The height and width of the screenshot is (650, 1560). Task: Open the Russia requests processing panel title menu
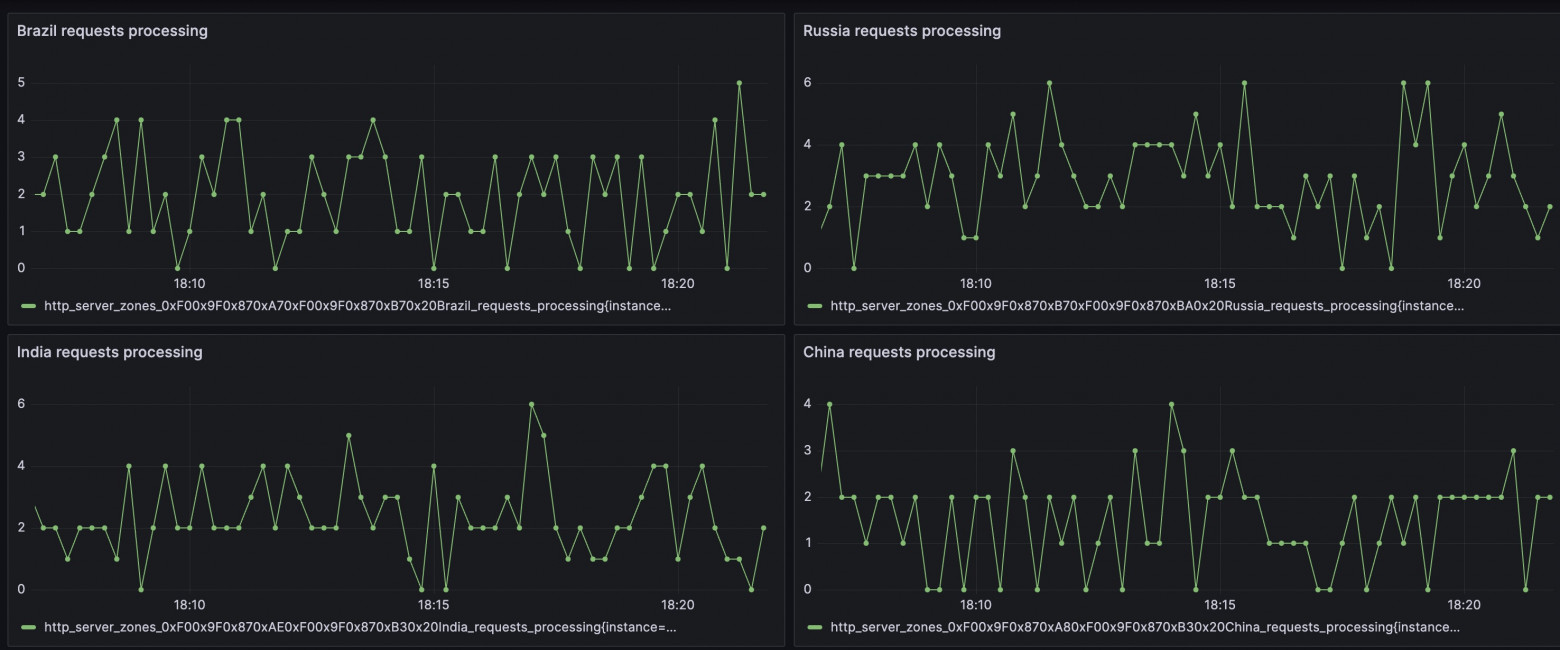pyautogui.click(x=901, y=31)
